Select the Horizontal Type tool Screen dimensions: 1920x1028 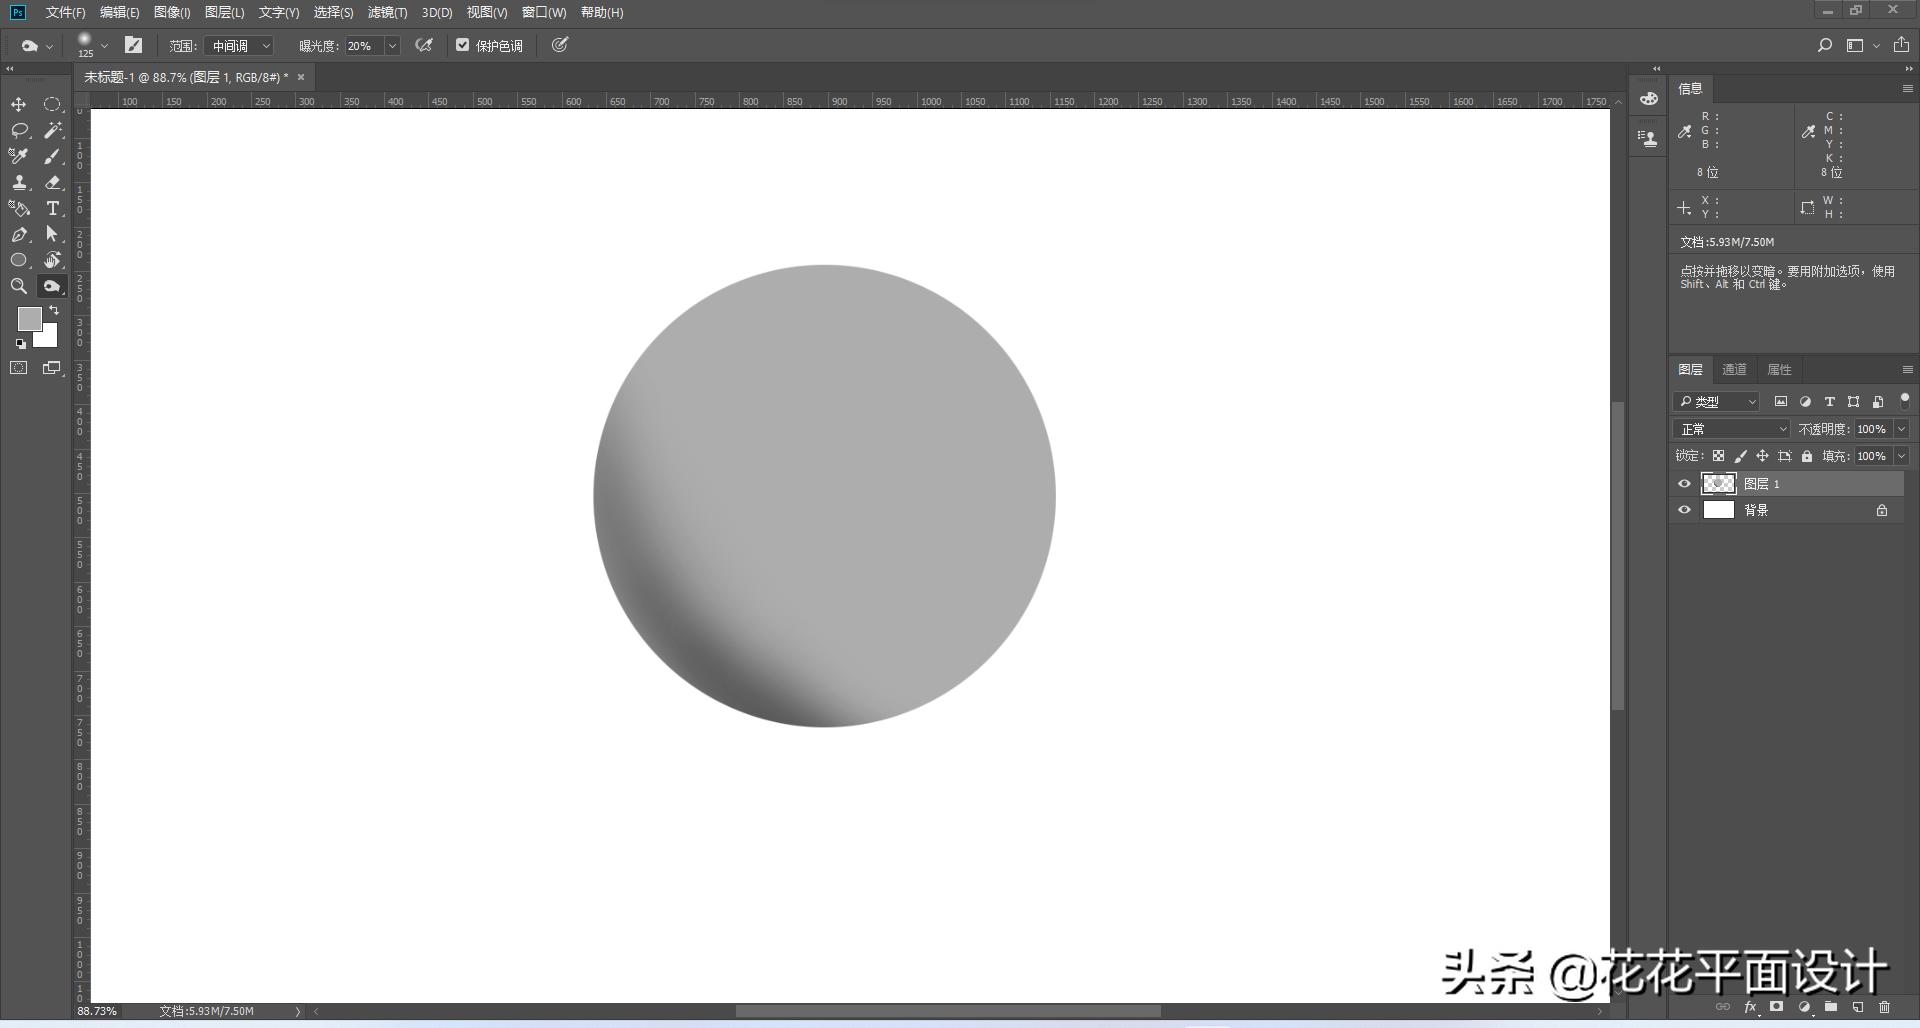tap(52, 209)
